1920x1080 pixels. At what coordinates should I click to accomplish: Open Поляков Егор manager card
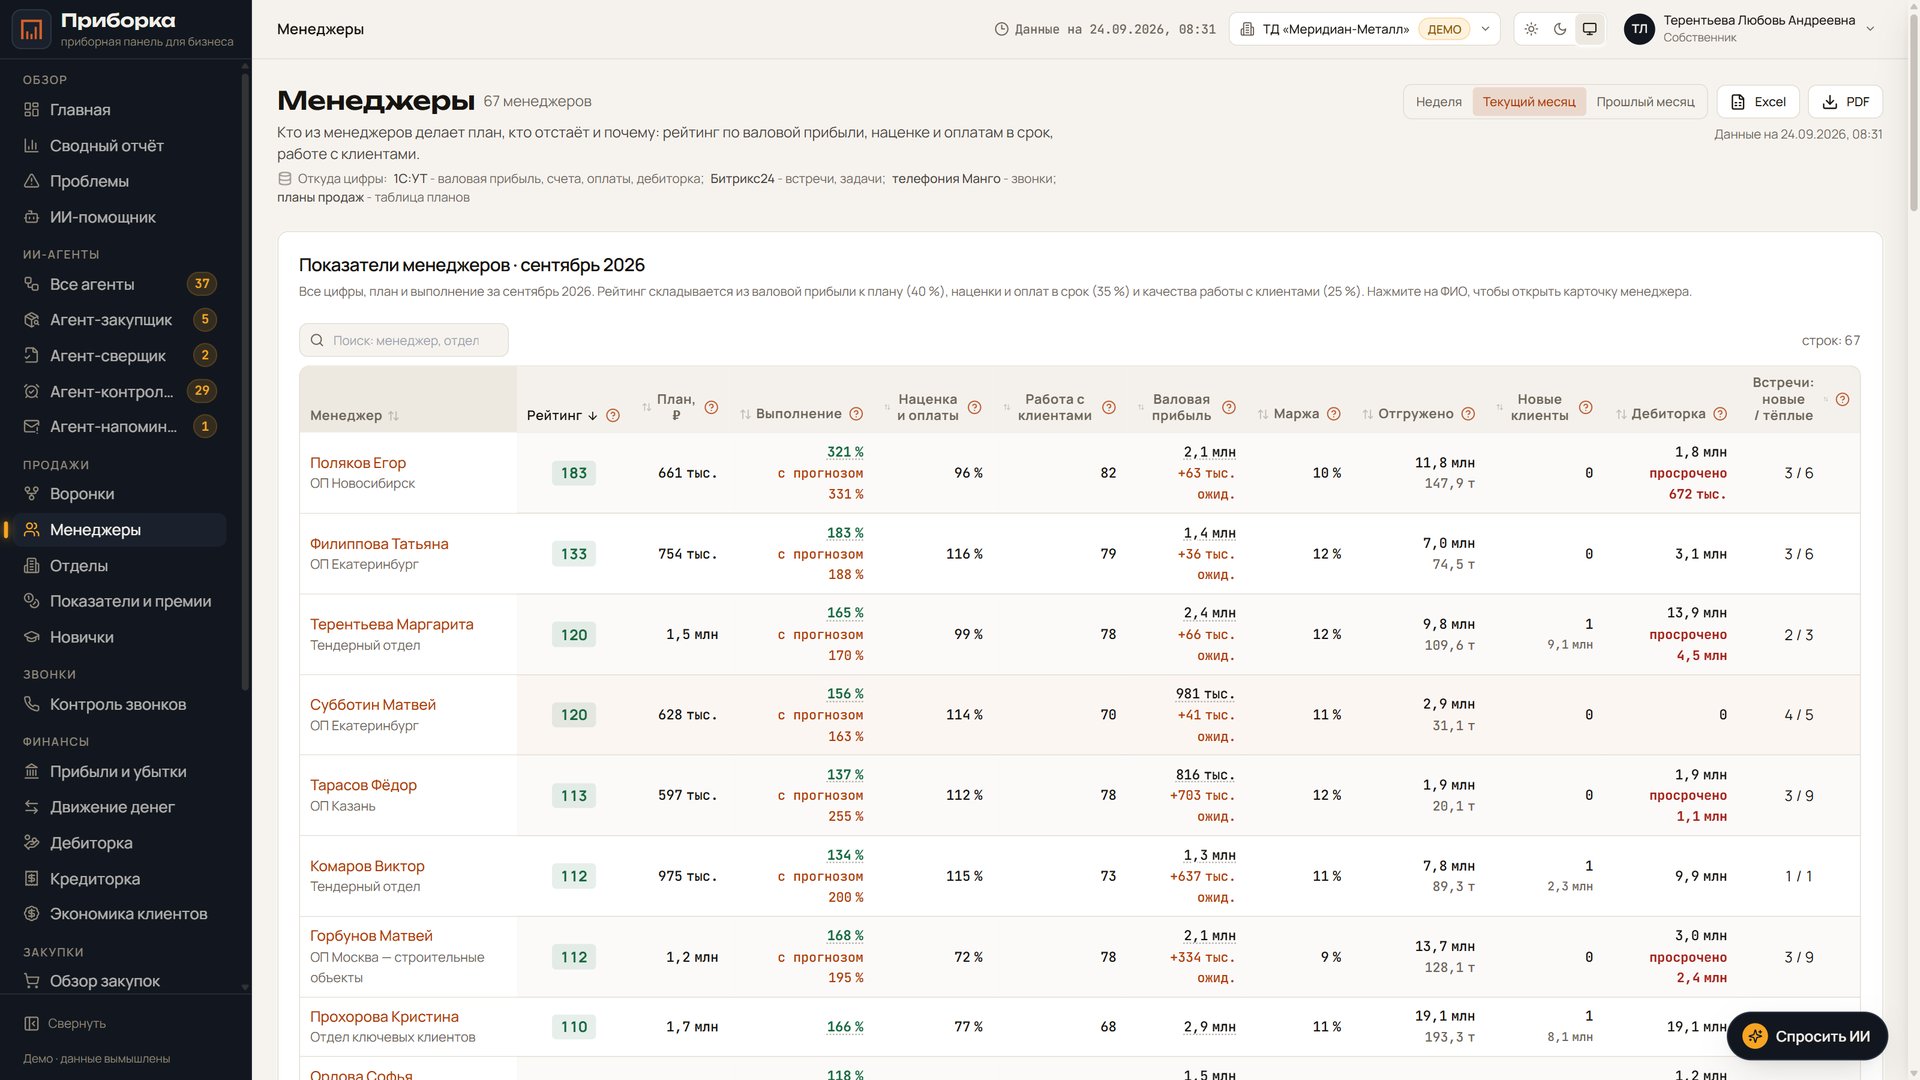(358, 463)
